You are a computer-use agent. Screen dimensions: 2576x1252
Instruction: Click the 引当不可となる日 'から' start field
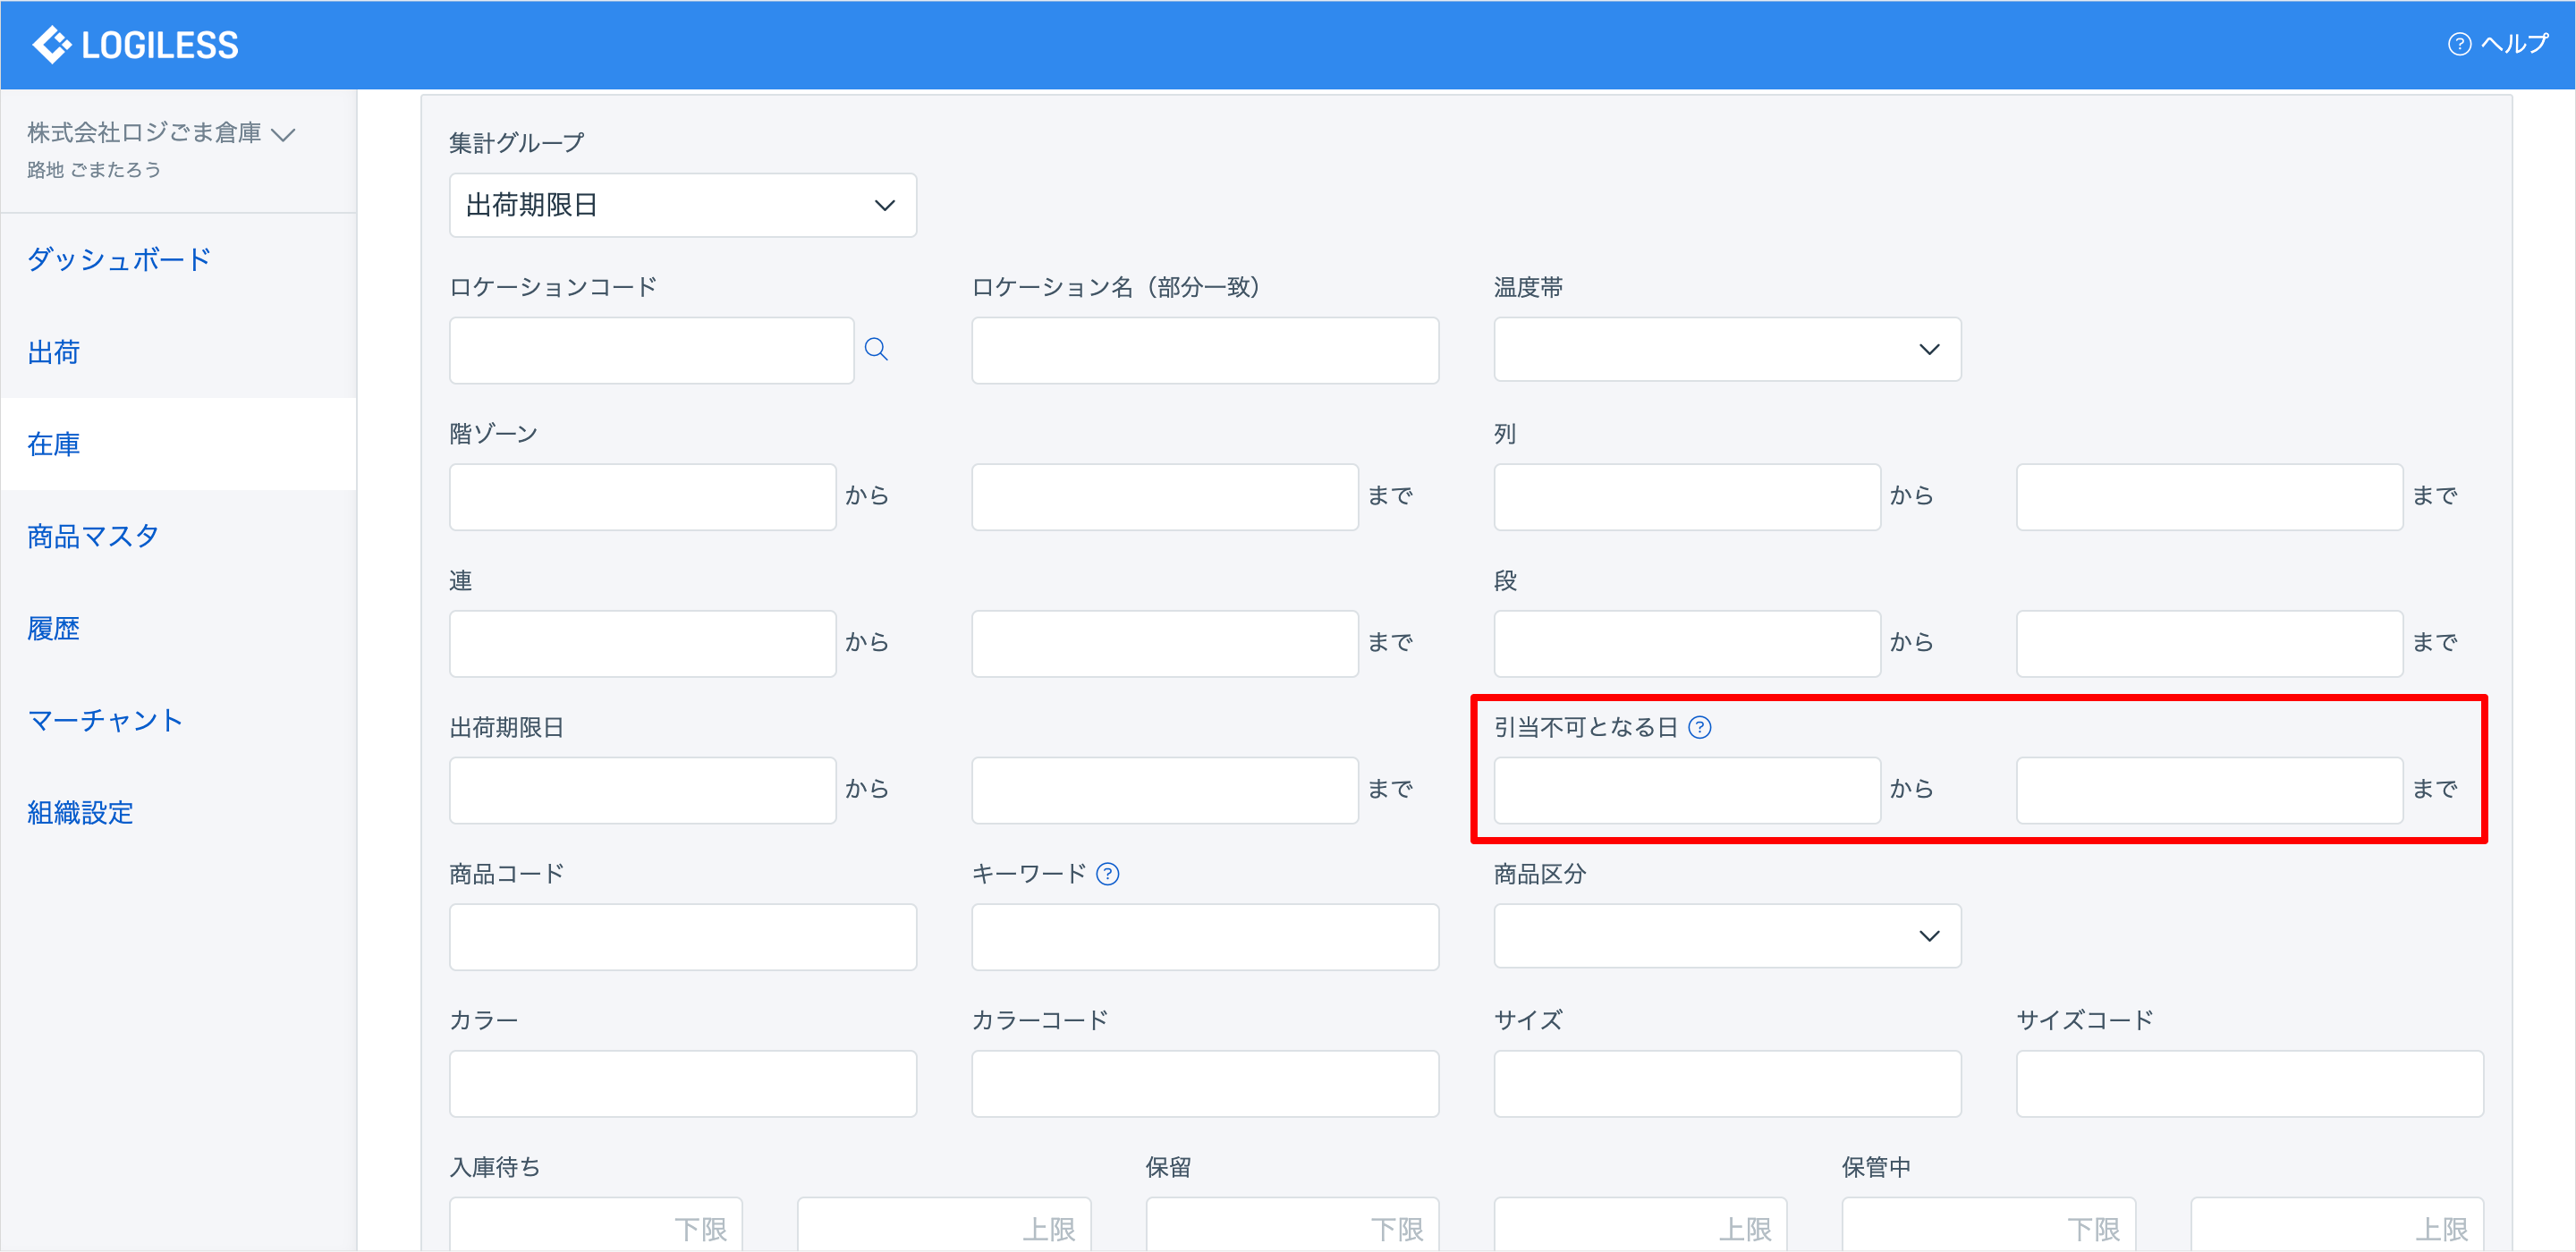[x=1687, y=790]
